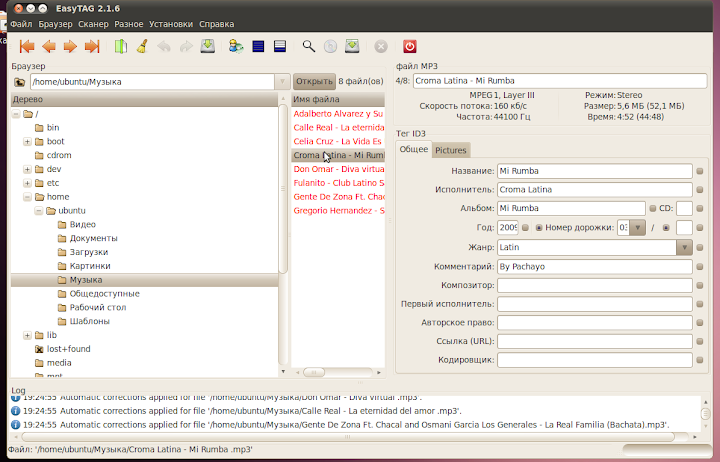Select all files icon in toolbar
This screenshot has height=462, width=720.
tap(258, 46)
